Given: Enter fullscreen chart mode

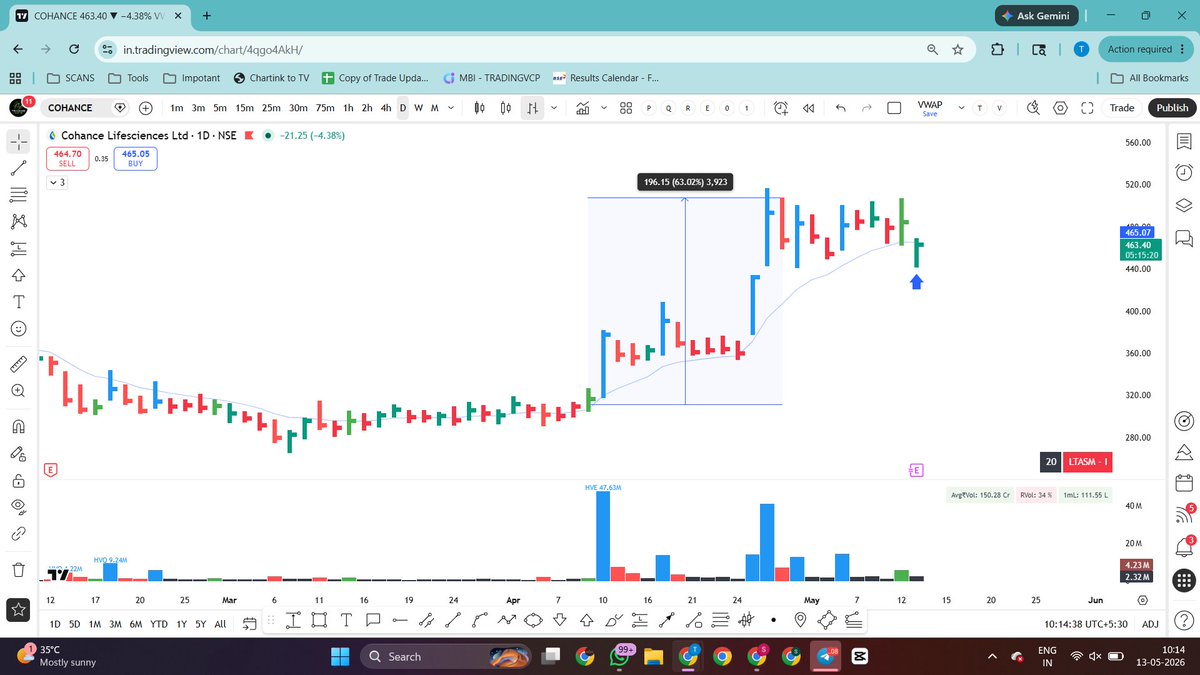Looking at the screenshot, I should coord(1087,108).
